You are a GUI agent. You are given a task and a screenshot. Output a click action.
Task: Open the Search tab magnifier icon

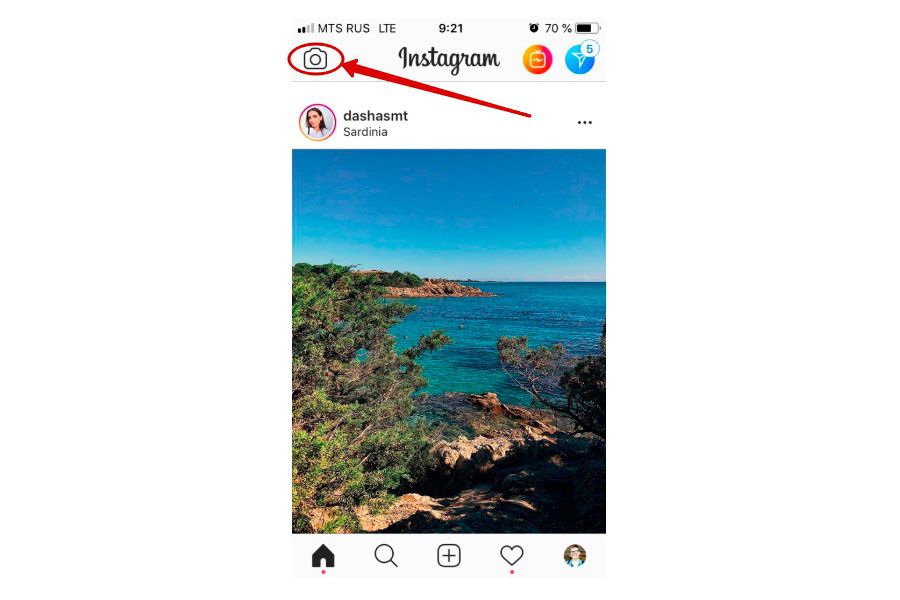coord(386,556)
